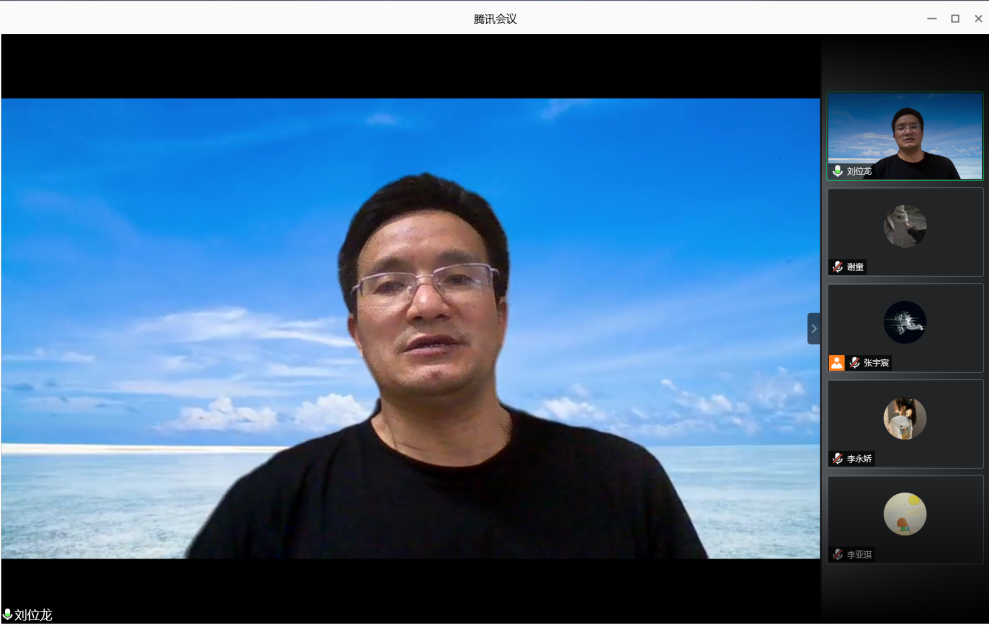Viewport: 989px width, 625px height.
Task: Select 刘位龙's video thumbnail in the sidebar
Action: tap(904, 136)
